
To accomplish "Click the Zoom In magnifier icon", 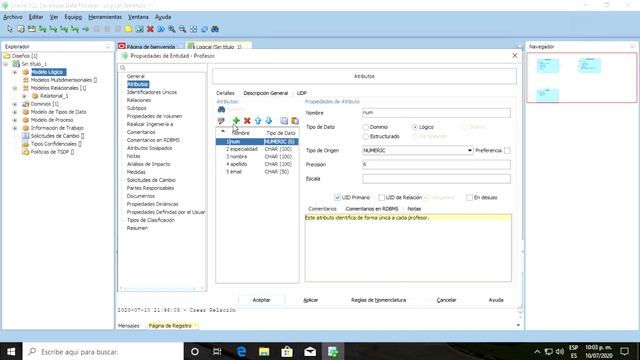I will (172, 29).
